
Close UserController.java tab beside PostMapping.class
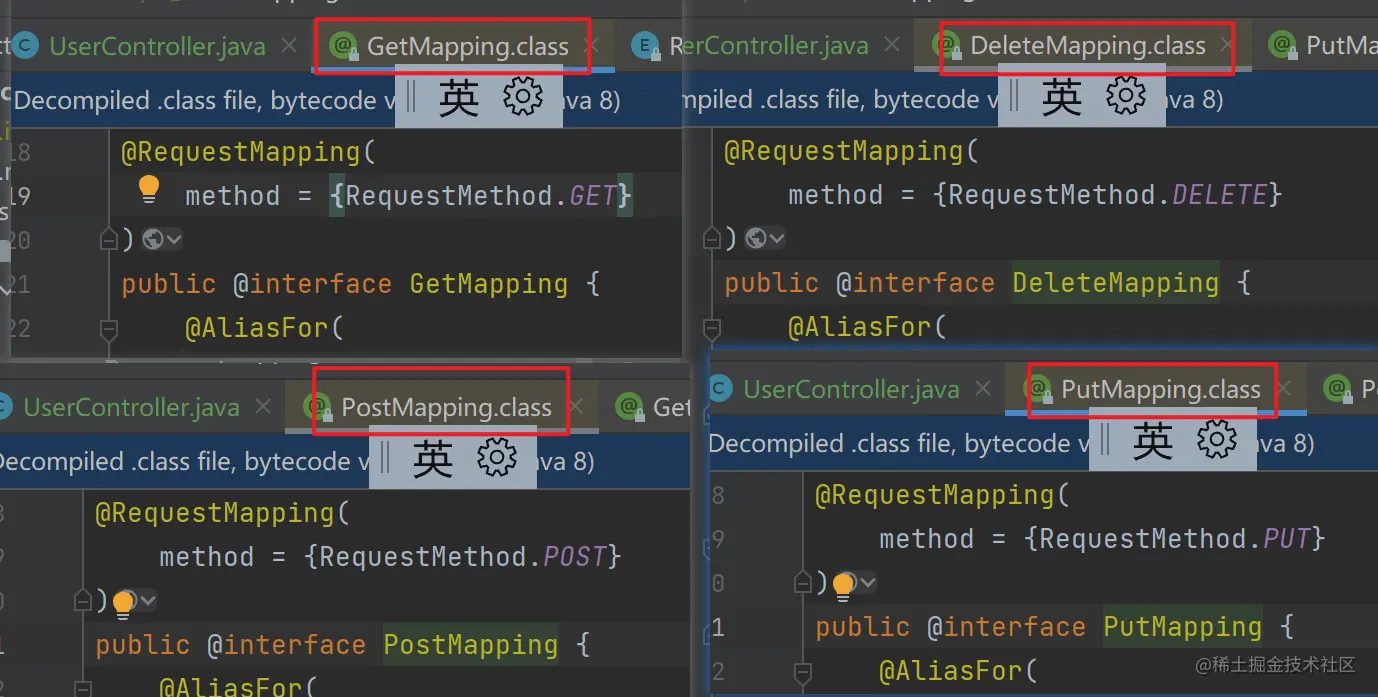coord(263,407)
